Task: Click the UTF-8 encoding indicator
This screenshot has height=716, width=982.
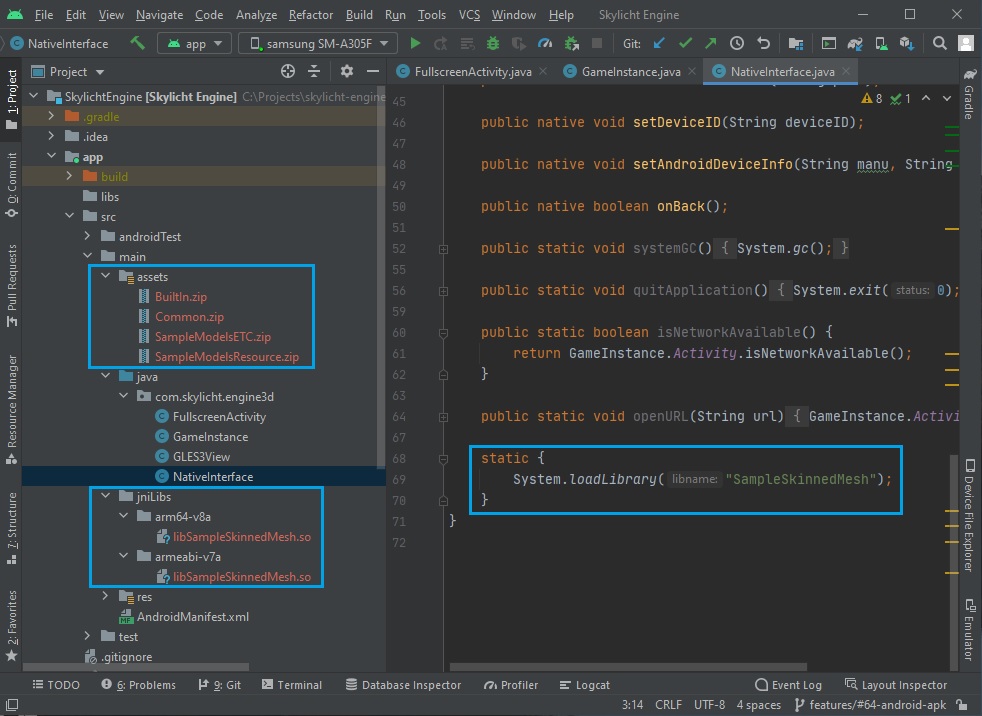Action: click(x=709, y=705)
